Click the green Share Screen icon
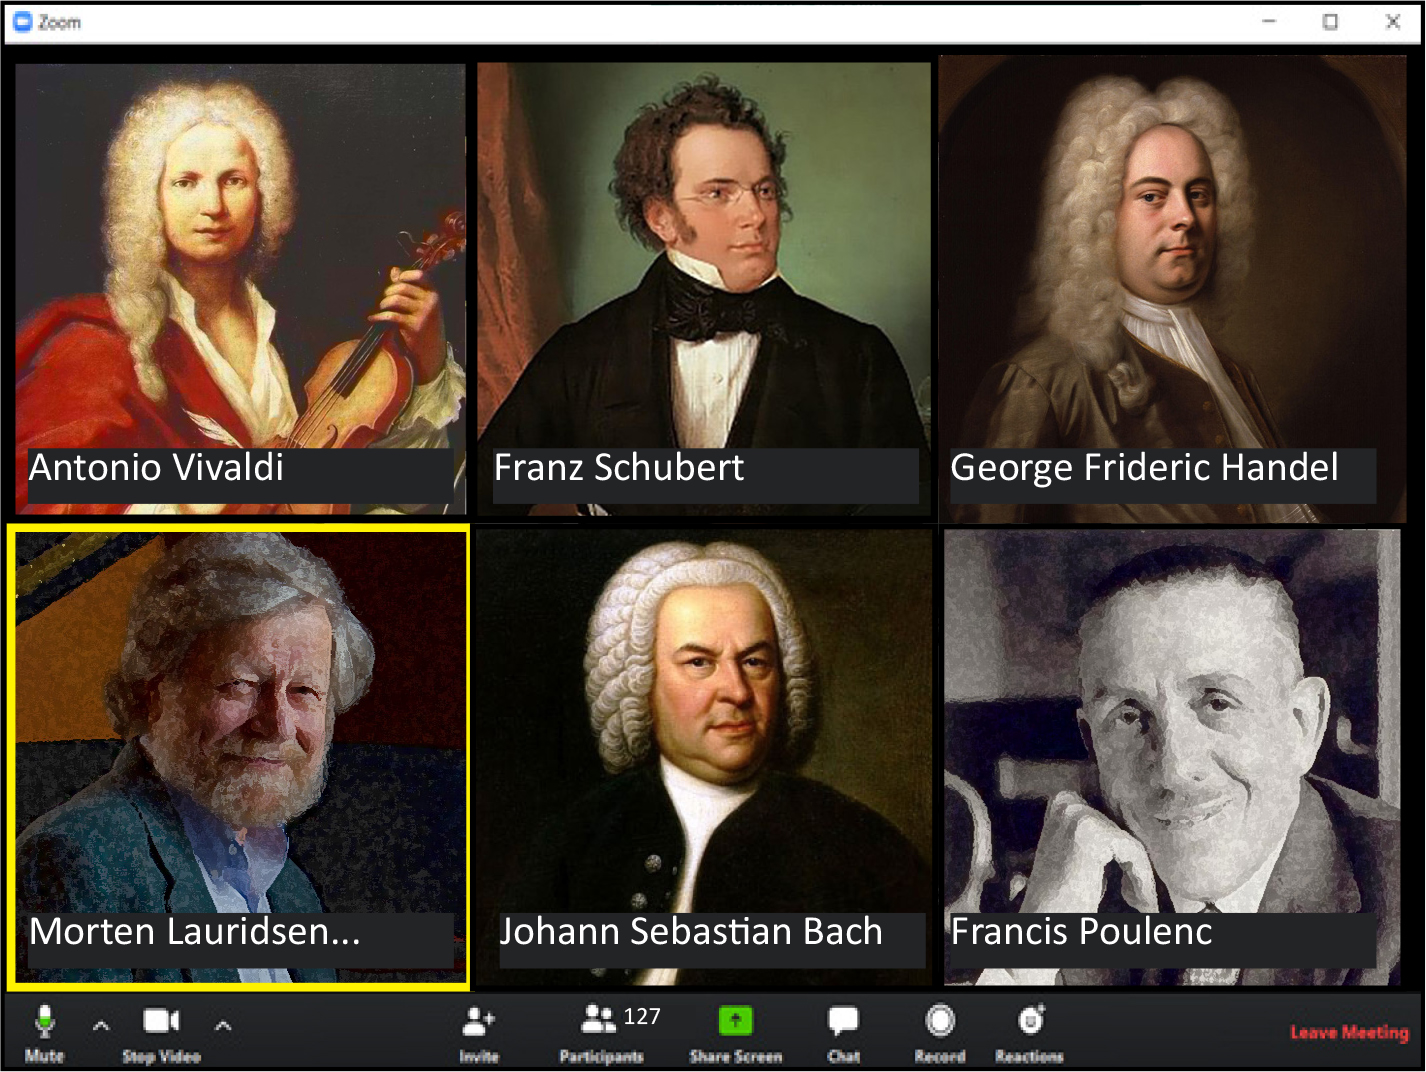This screenshot has width=1426, height=1072. 735,1021
